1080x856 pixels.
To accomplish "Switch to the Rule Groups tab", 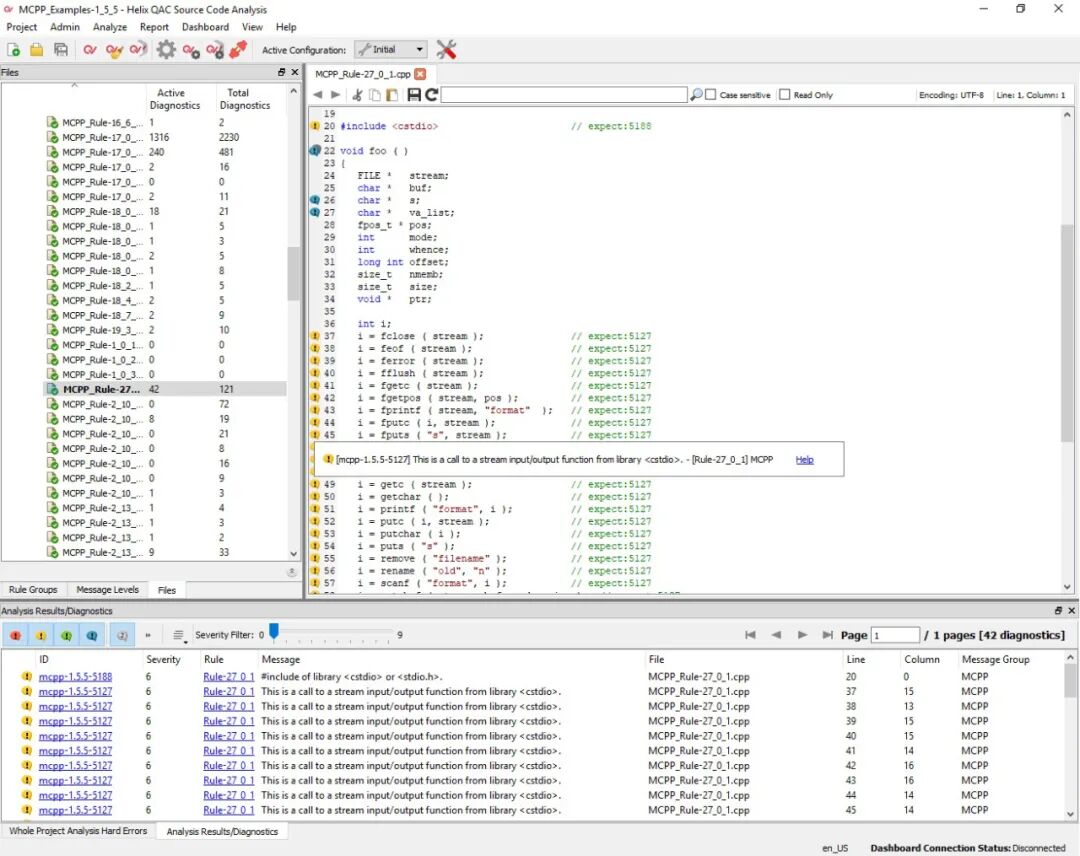I will (x=33, y=589).
